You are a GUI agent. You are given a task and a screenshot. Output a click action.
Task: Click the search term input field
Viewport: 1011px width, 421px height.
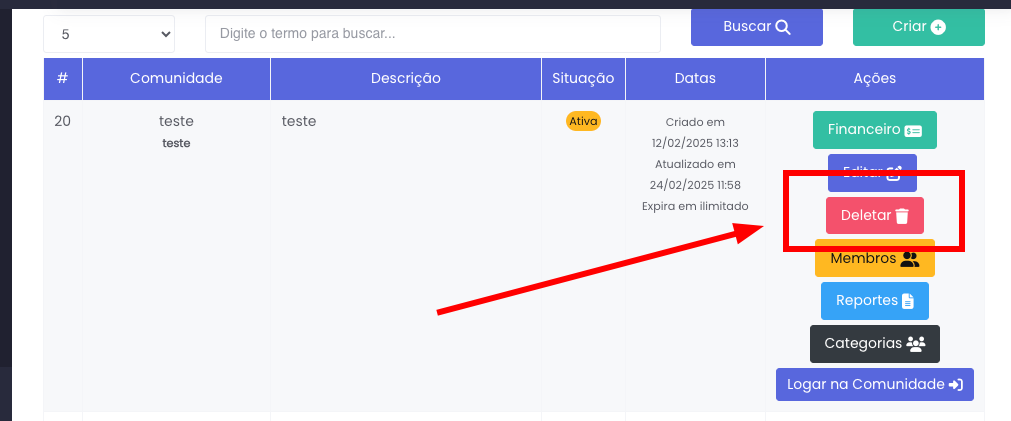(433, 34)
